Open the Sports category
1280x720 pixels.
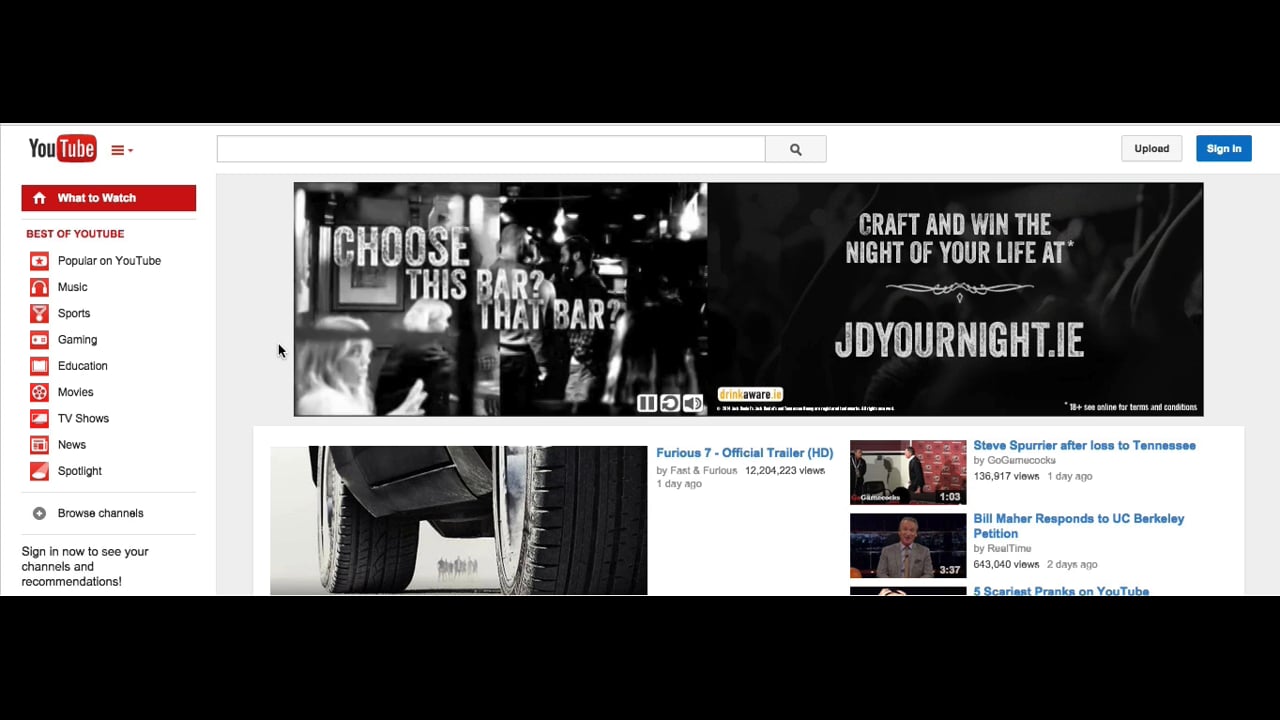[x=74, y=313]
